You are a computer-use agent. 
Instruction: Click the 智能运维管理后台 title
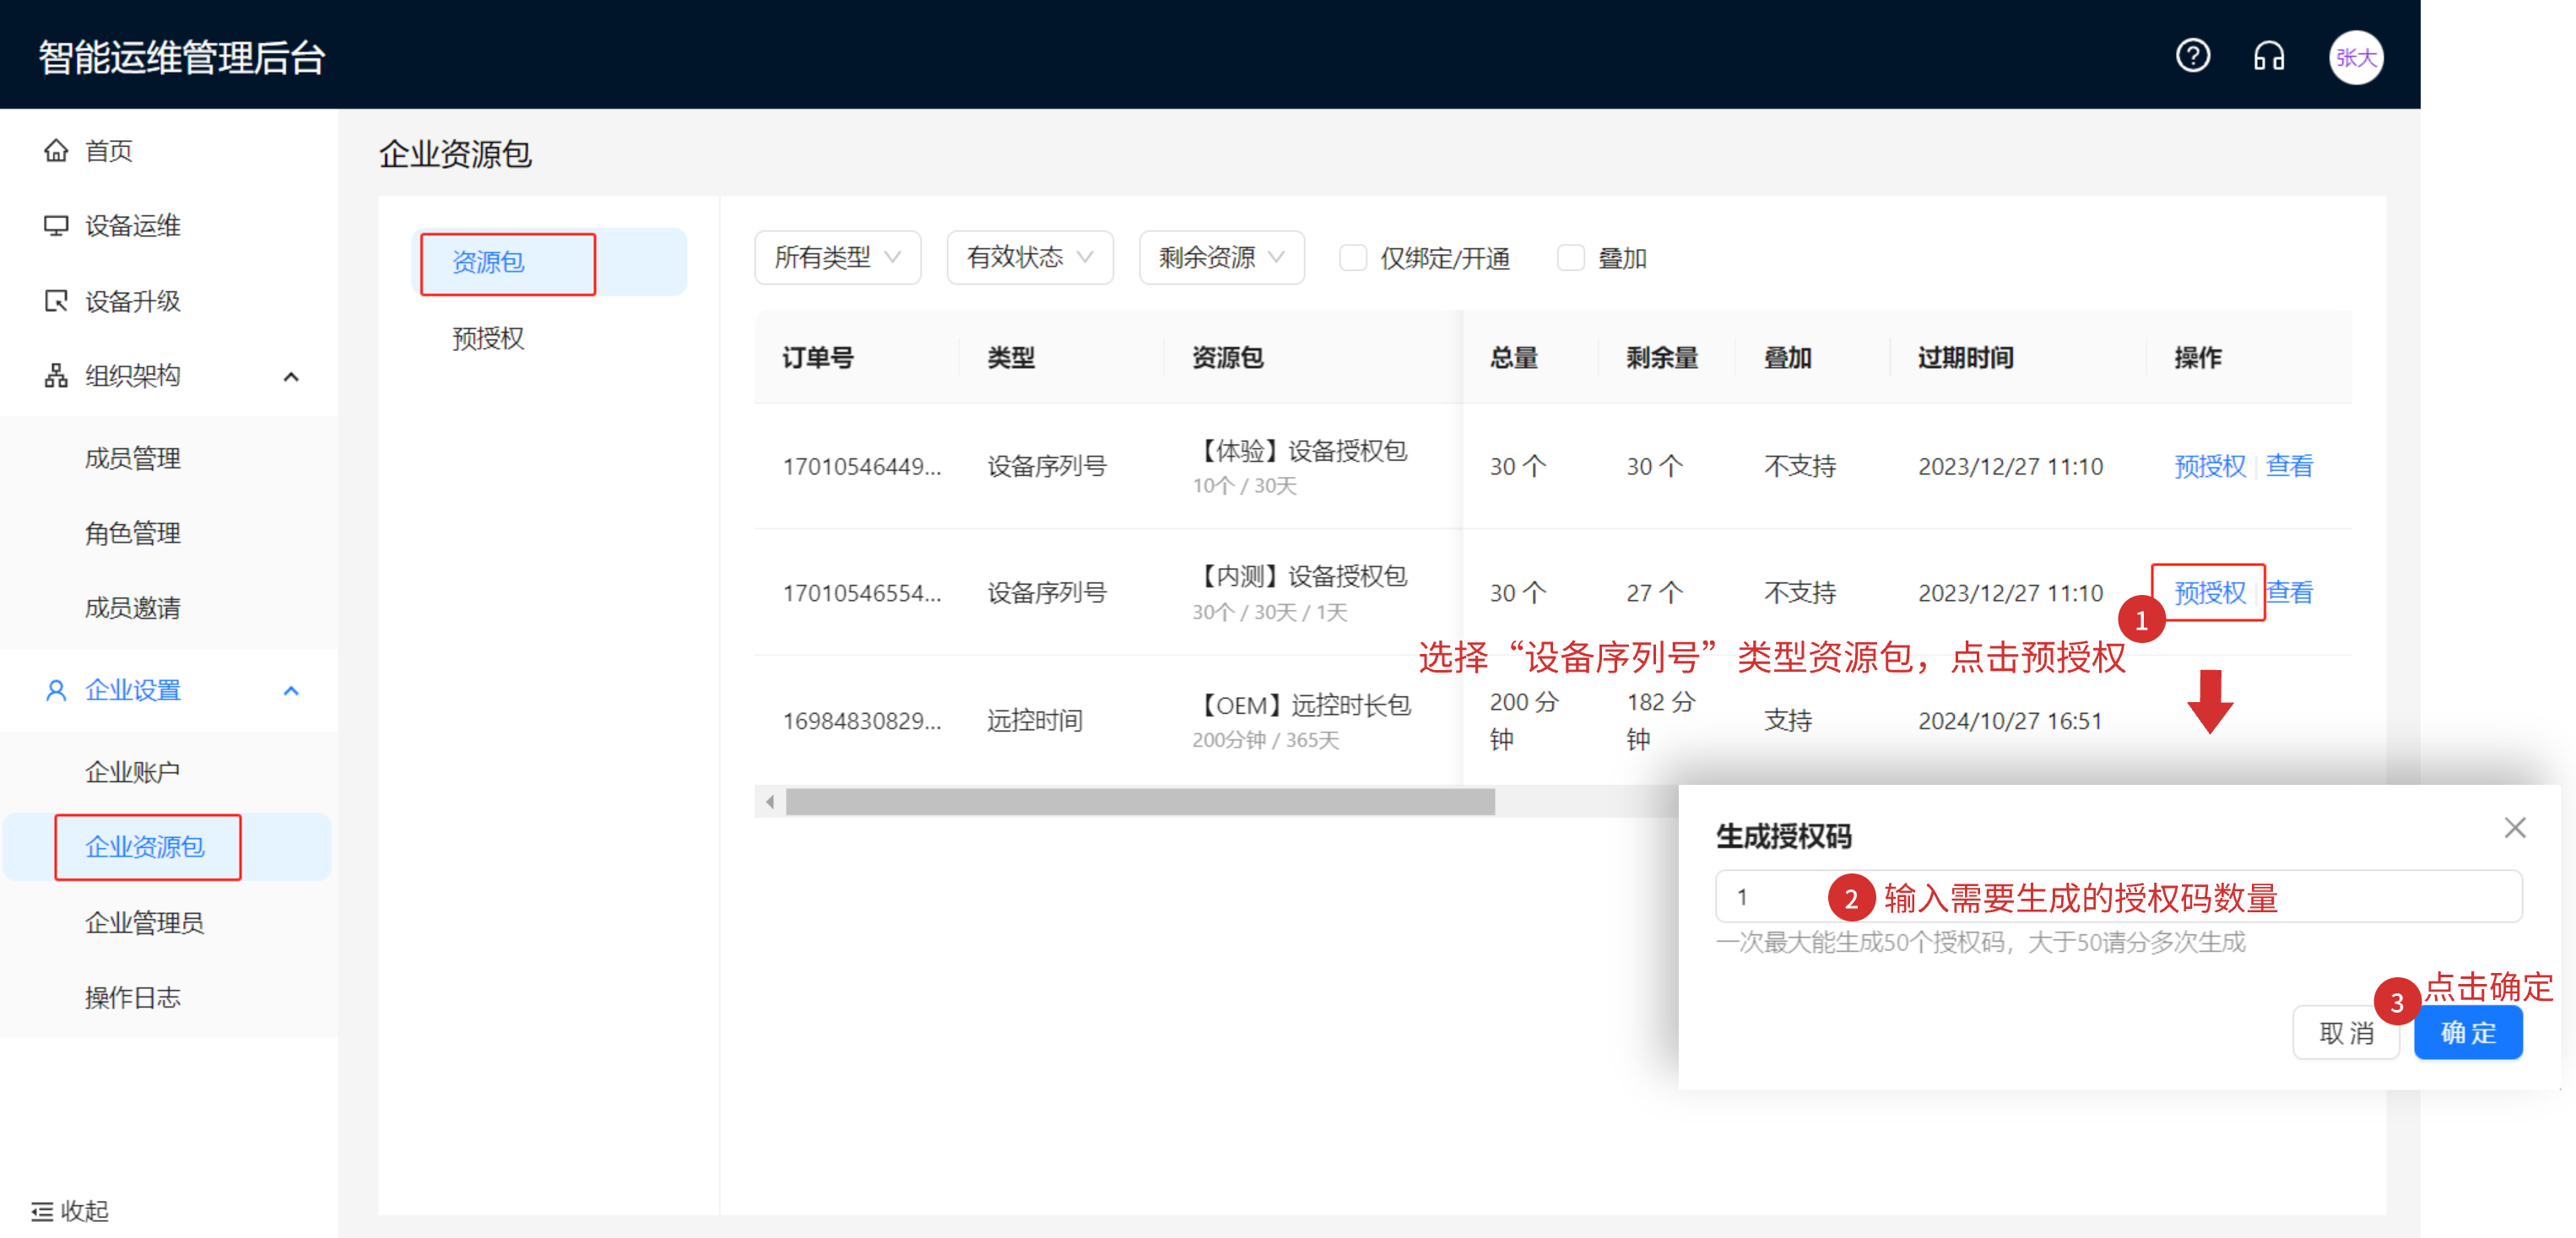point(182,57)
